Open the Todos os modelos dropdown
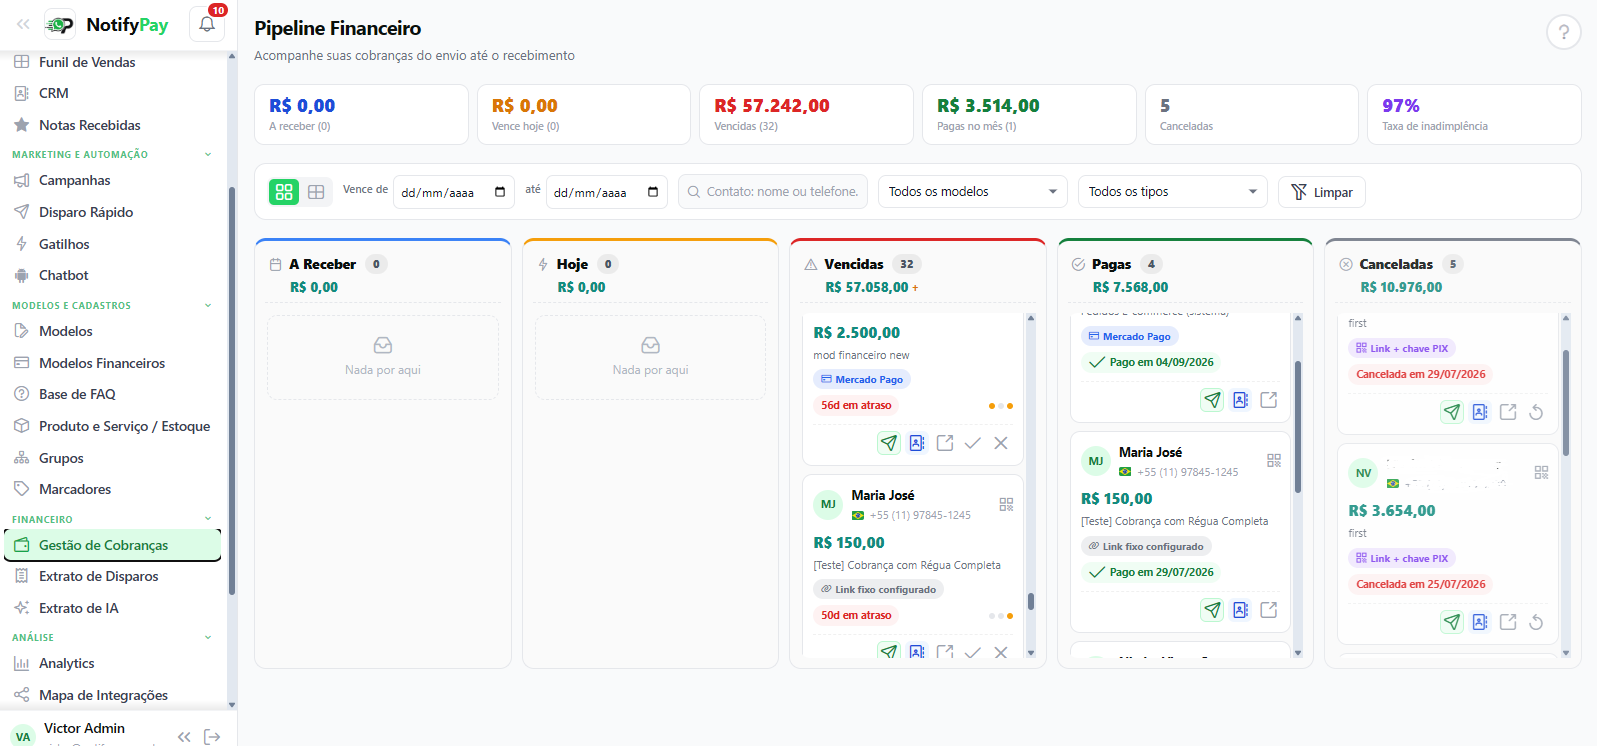This screenshot has width=1597, height=746. click(x=972, y=192)
